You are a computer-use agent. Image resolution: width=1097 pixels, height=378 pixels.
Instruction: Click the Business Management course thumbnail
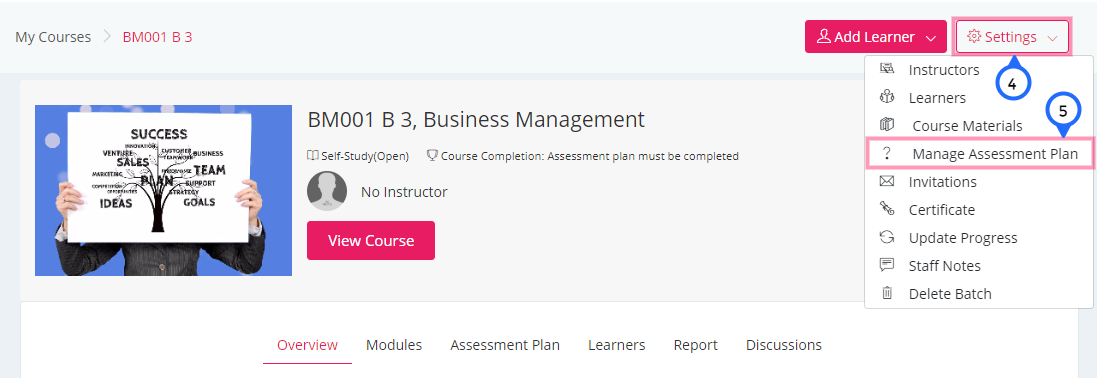click(163, 190)
